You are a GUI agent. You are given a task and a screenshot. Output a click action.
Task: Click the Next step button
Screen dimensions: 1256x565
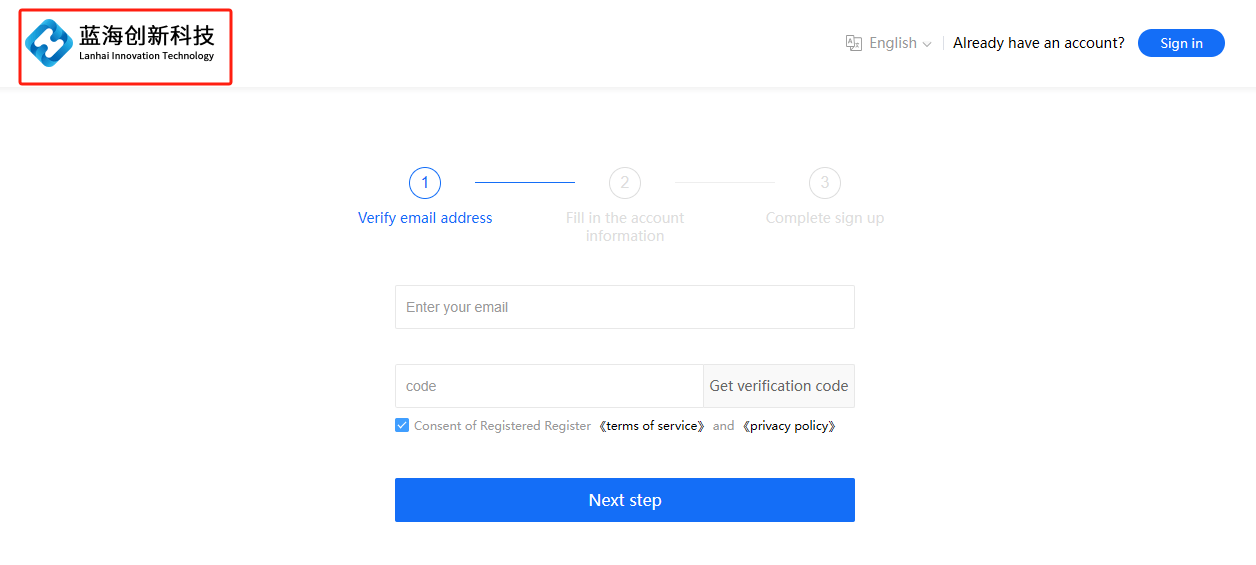click(625, 500)
